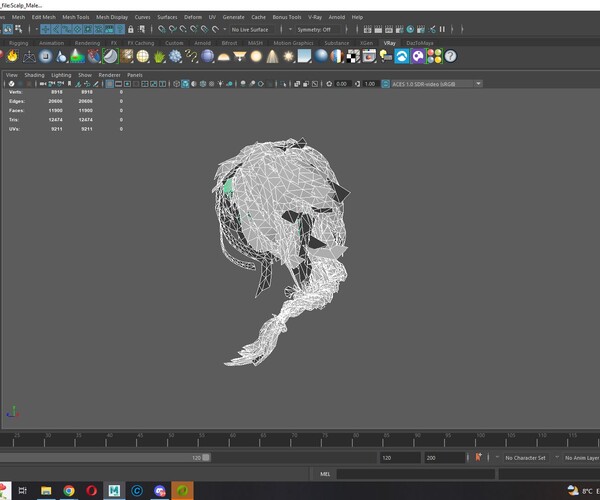The width and height of the screenshot is (600, 500).
Task: Open the Mesh Tools menu
Action: pos(76,17)
